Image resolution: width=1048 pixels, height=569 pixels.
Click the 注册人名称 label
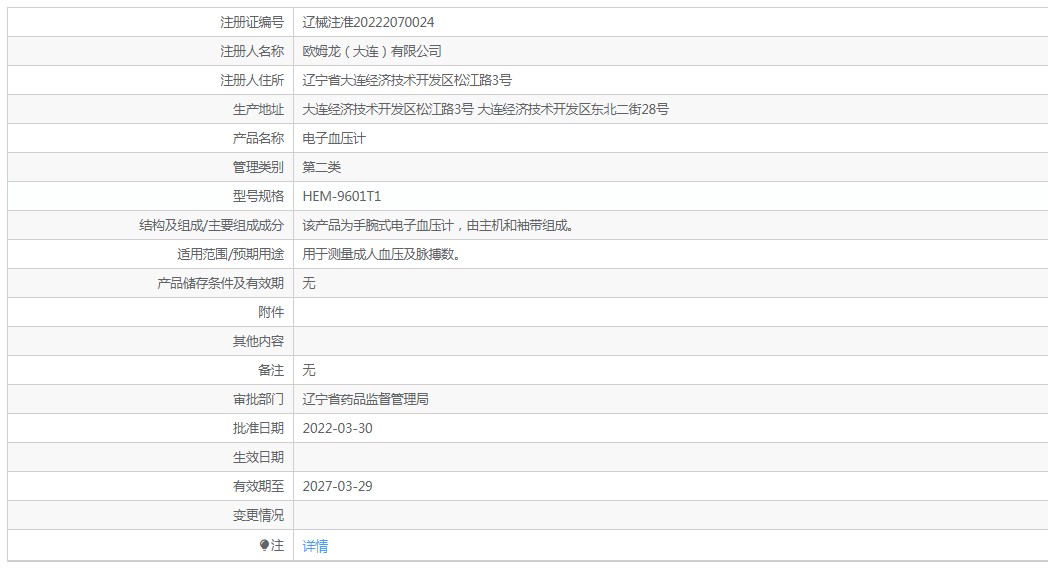click(x=252, y=51)
